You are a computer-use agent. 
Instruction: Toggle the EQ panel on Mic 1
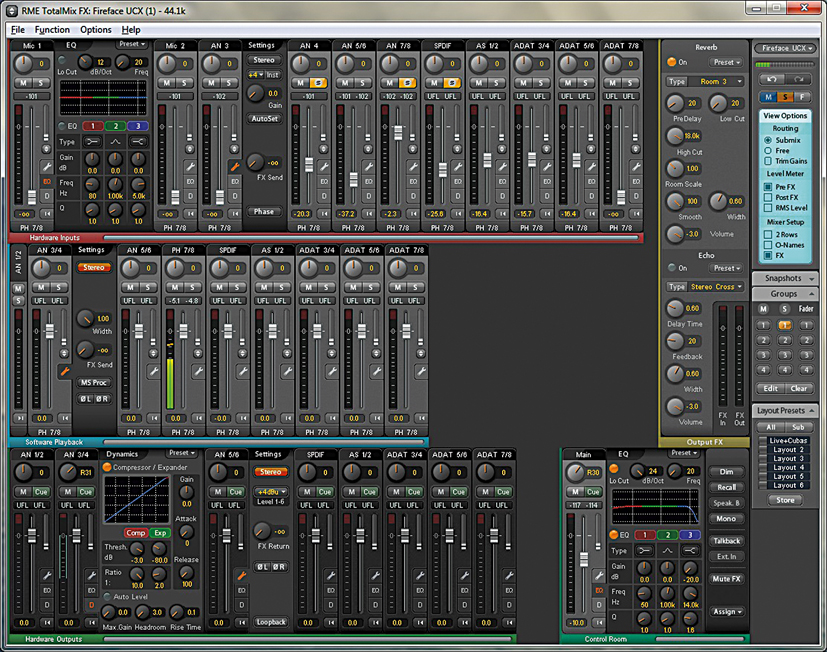click(x=47, y=181)
